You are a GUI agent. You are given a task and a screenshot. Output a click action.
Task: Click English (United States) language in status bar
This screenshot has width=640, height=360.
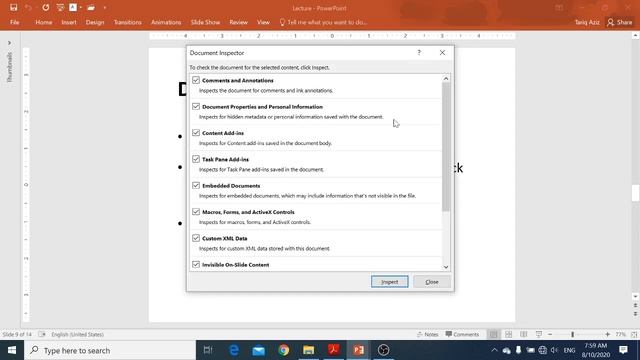(x=78, y=334)
